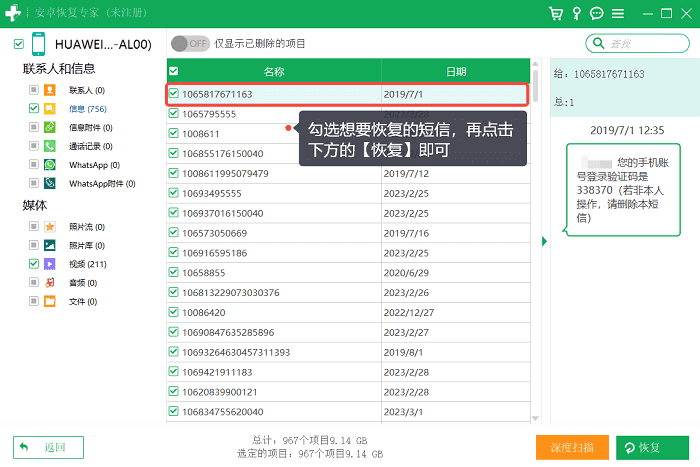Uncheck the row 10086420 checkbox

[x=174, y=312]
